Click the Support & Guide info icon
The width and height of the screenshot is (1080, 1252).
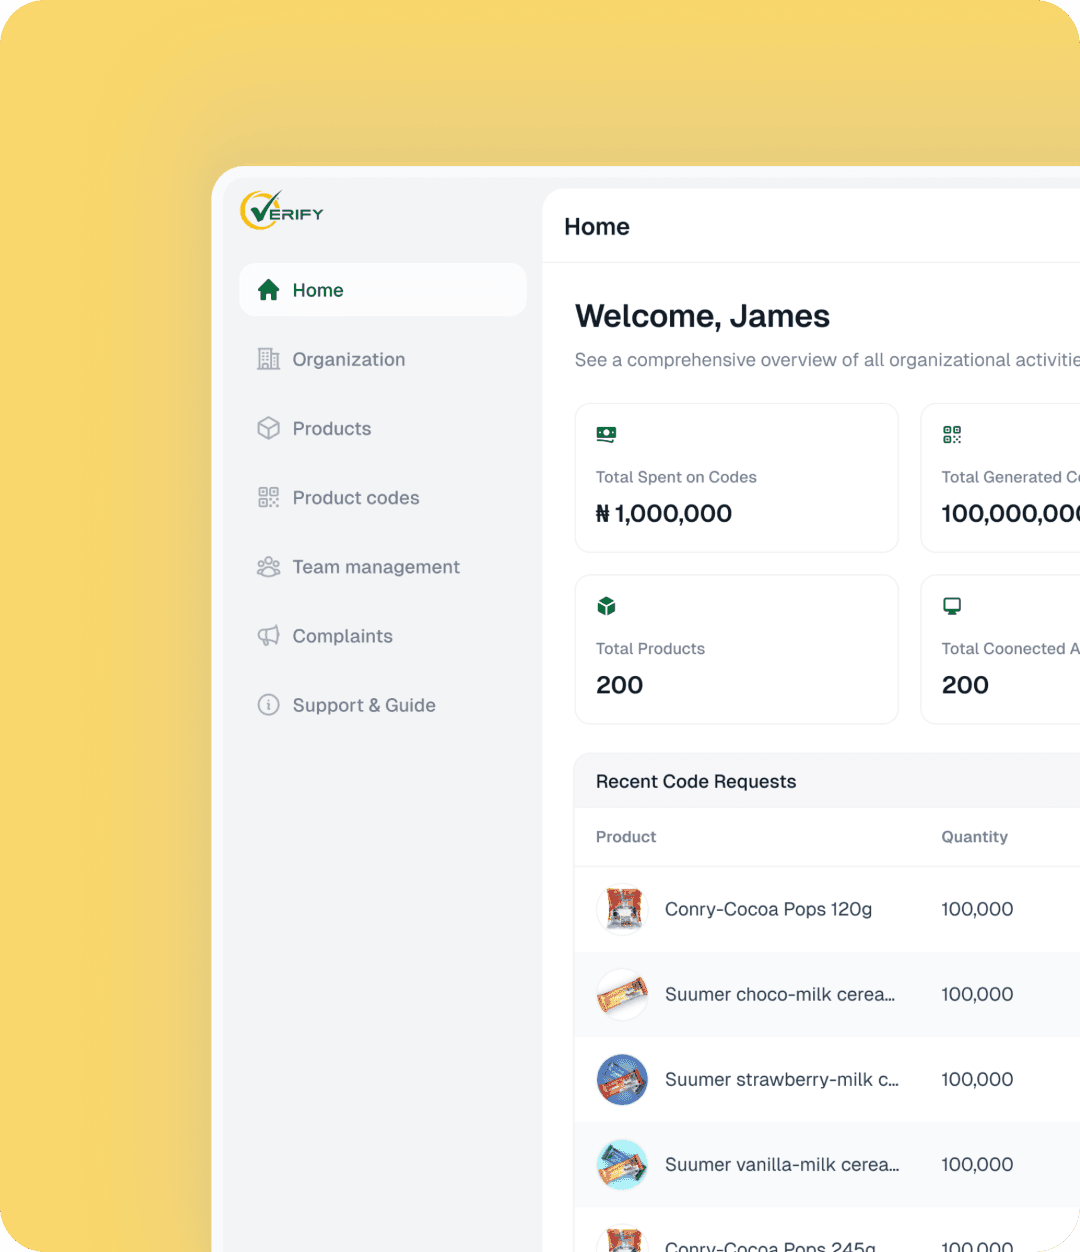[x=268, y=705]
